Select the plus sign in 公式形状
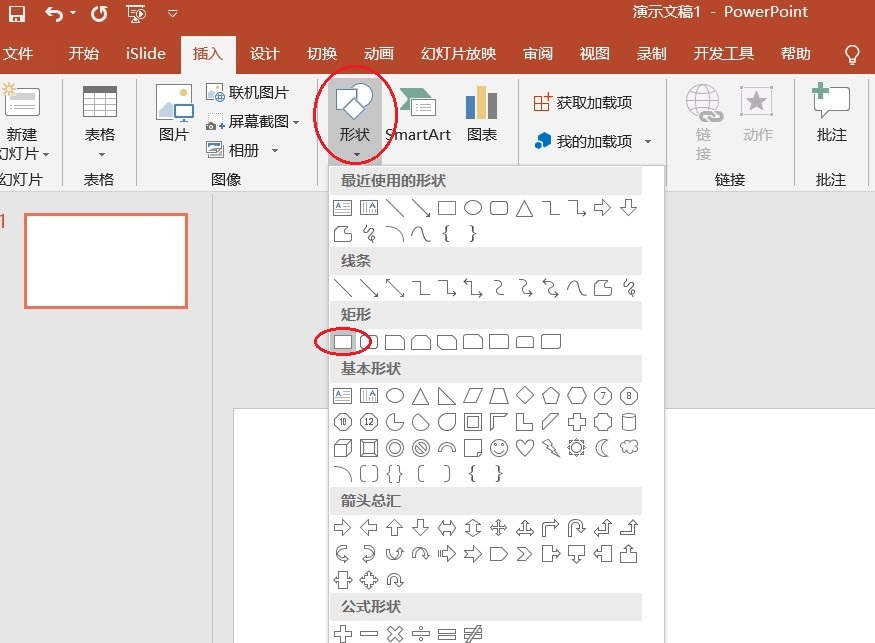Screen dimensions: 875x643 point(343,634)
